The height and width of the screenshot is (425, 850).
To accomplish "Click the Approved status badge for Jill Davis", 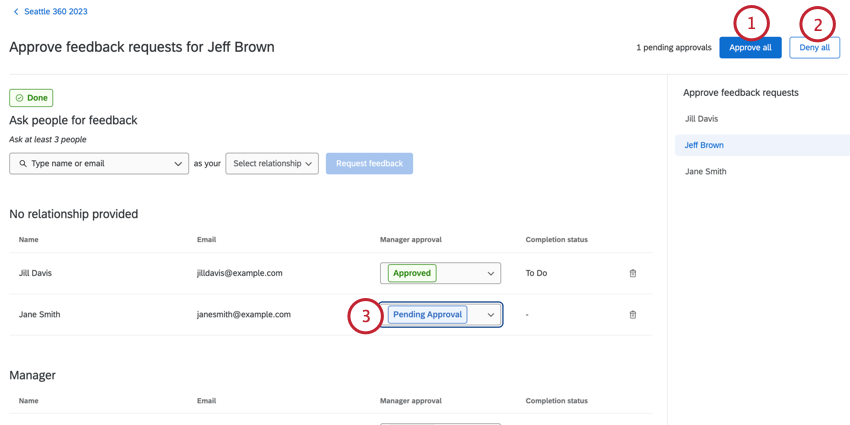I will (x=412, y=273).
